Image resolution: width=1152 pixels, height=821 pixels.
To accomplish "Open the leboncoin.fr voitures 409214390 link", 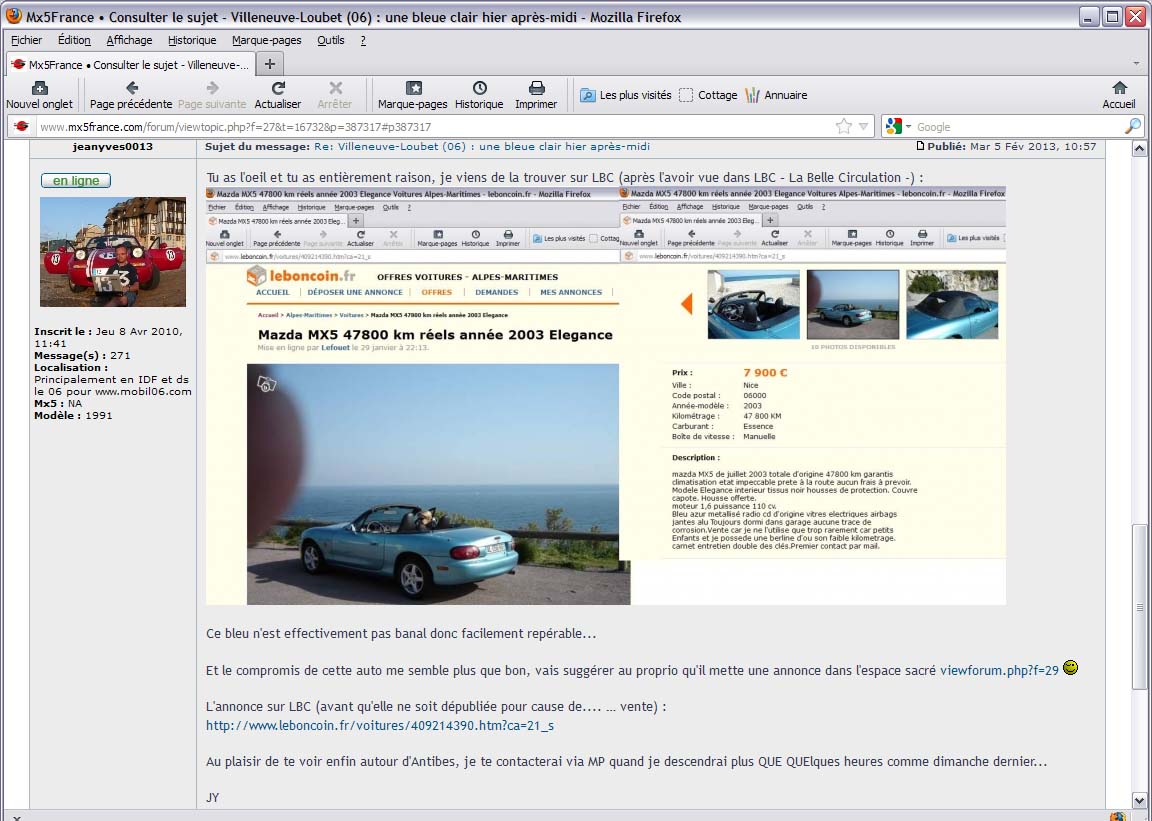I will [380, 725].
